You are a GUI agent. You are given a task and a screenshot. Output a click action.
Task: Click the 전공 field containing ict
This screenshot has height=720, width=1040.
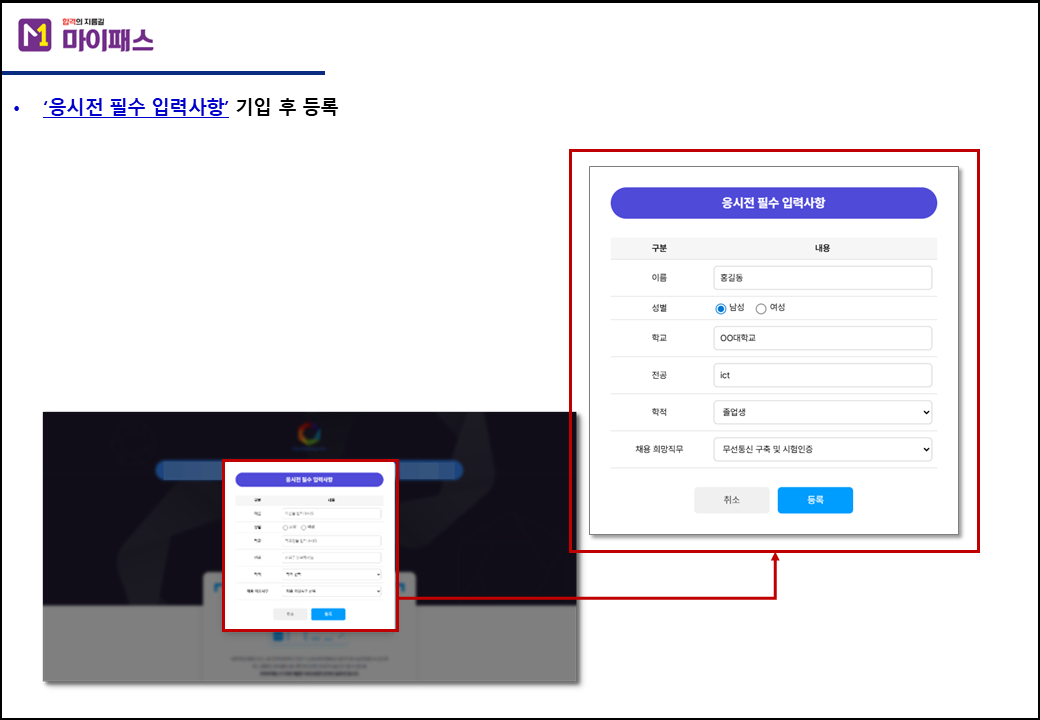point(822,375)
